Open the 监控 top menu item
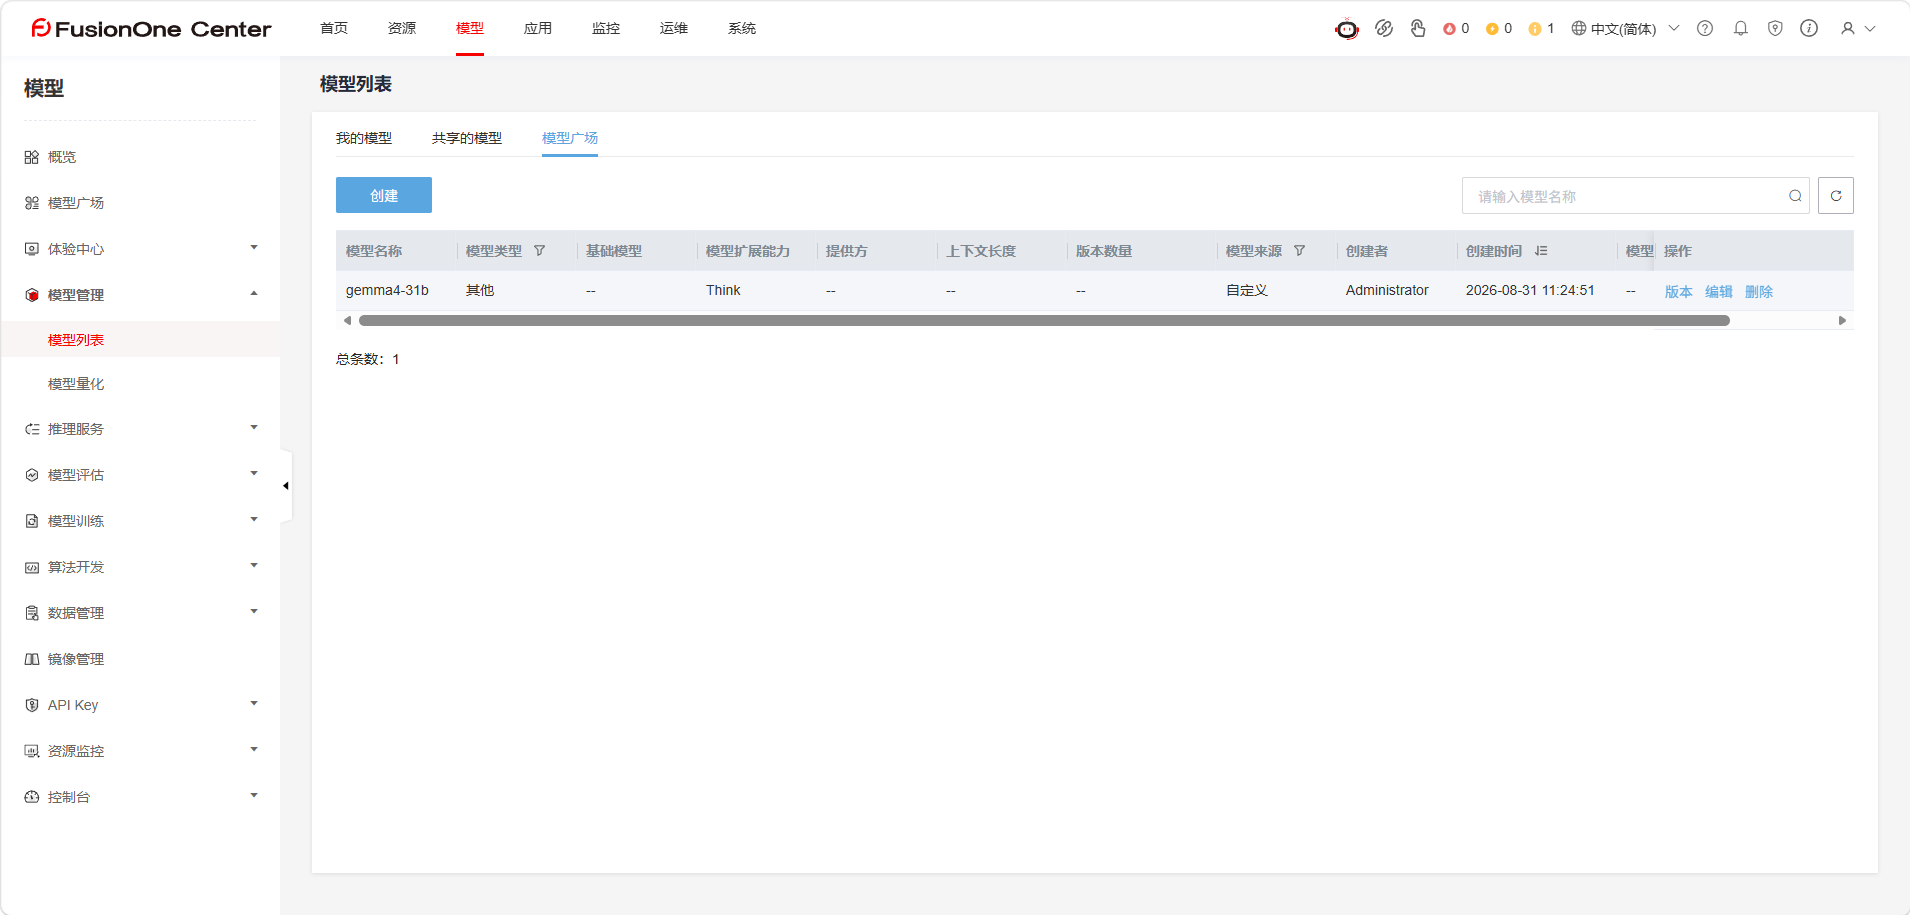The image size is (1910, 915). [606, 28]
